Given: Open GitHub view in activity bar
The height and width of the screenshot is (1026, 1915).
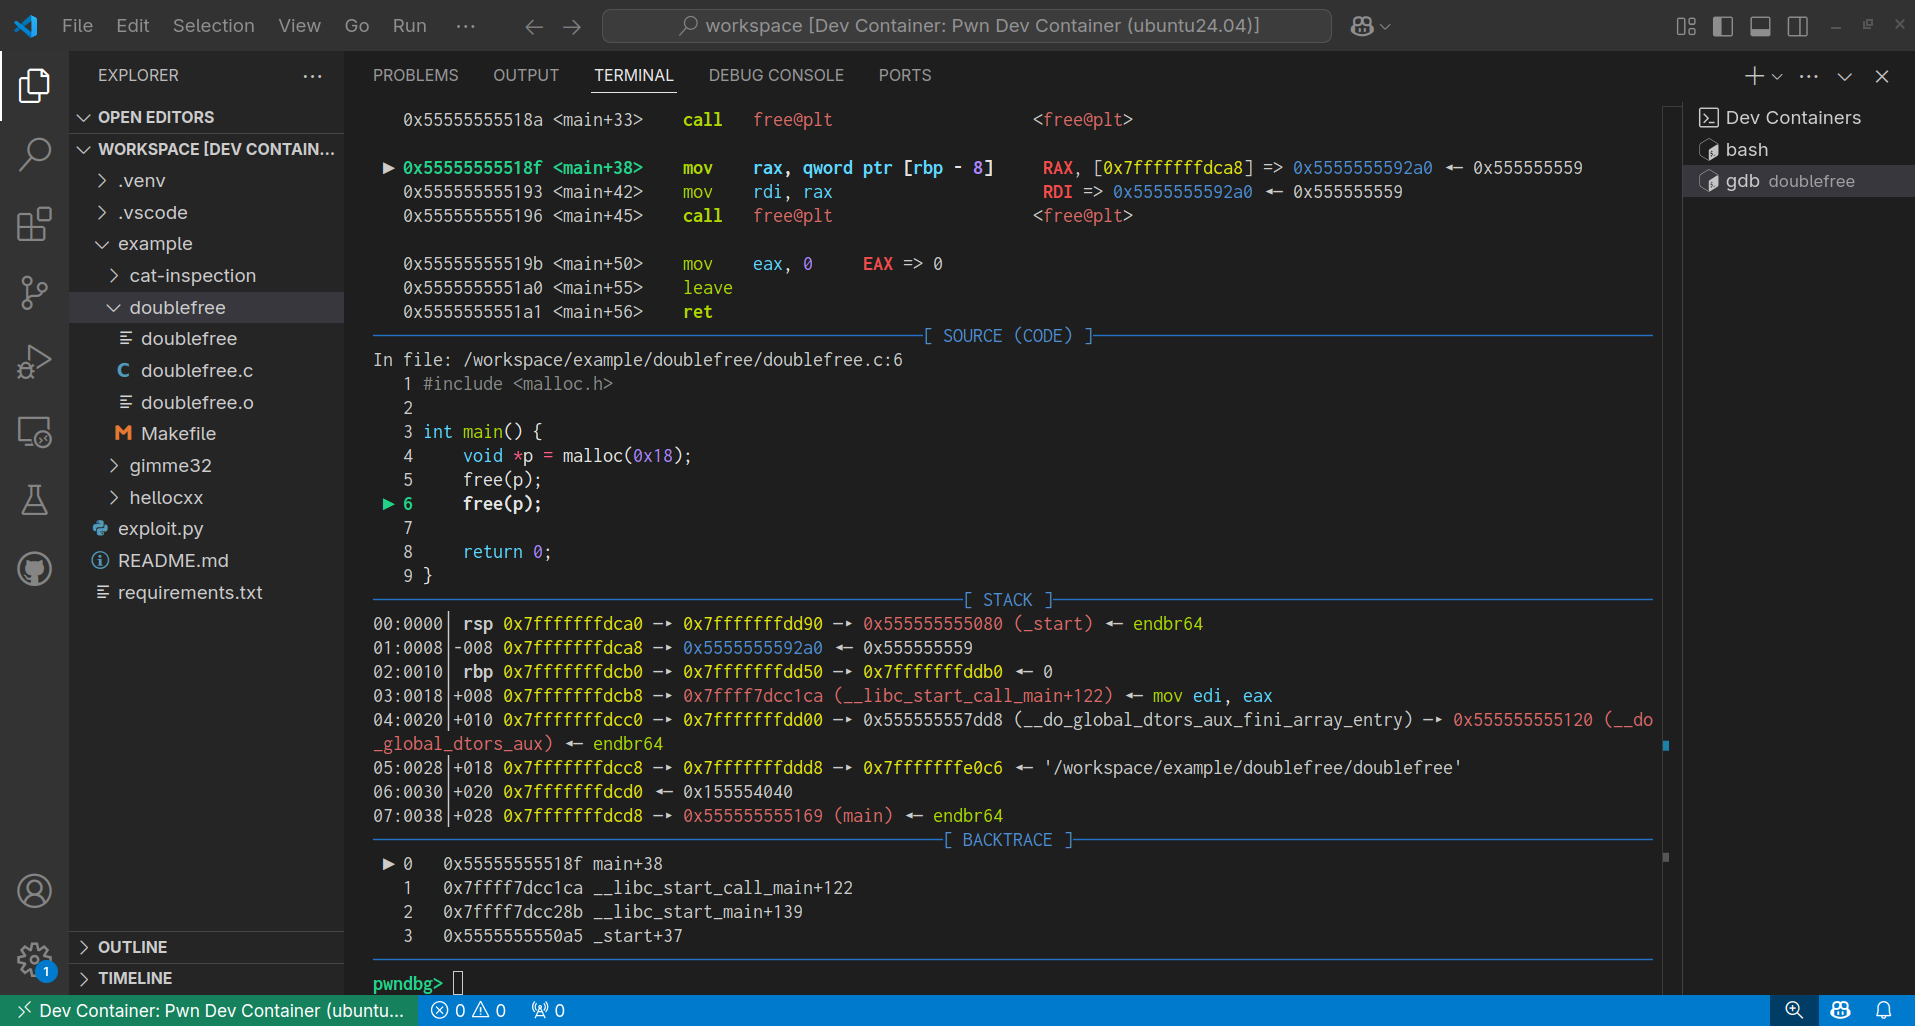Looking at the screenshot, I should [34, 569].
